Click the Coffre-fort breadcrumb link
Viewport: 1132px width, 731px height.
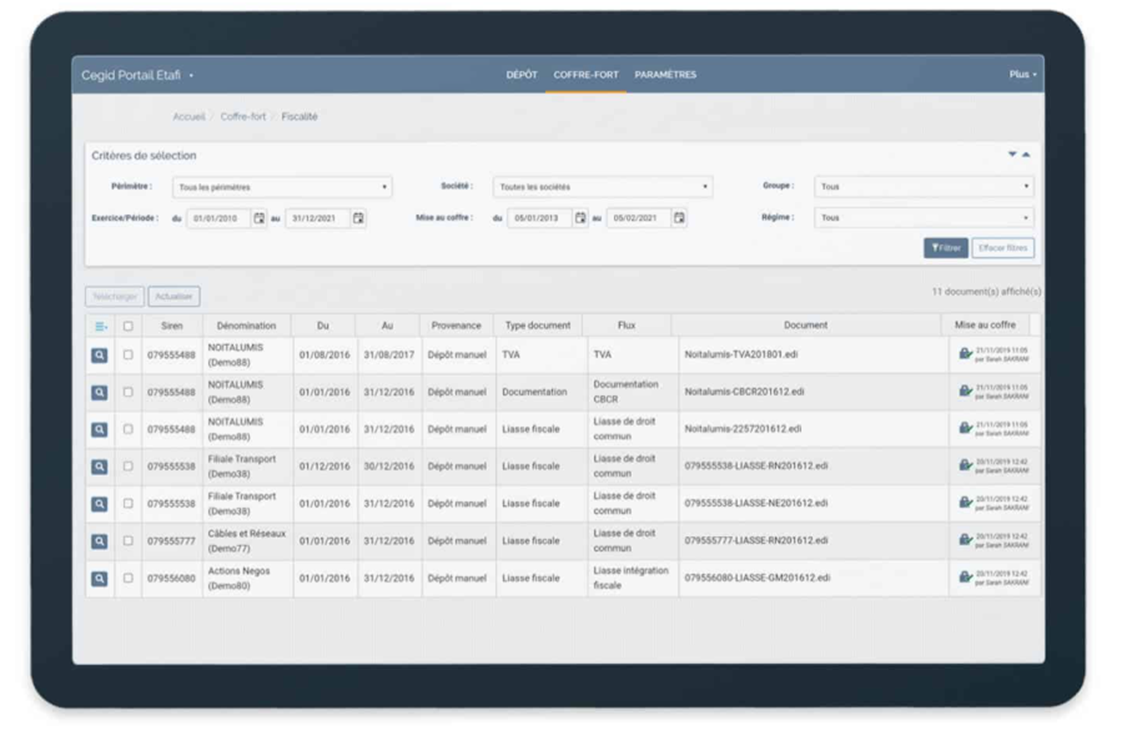pos(243,117)
